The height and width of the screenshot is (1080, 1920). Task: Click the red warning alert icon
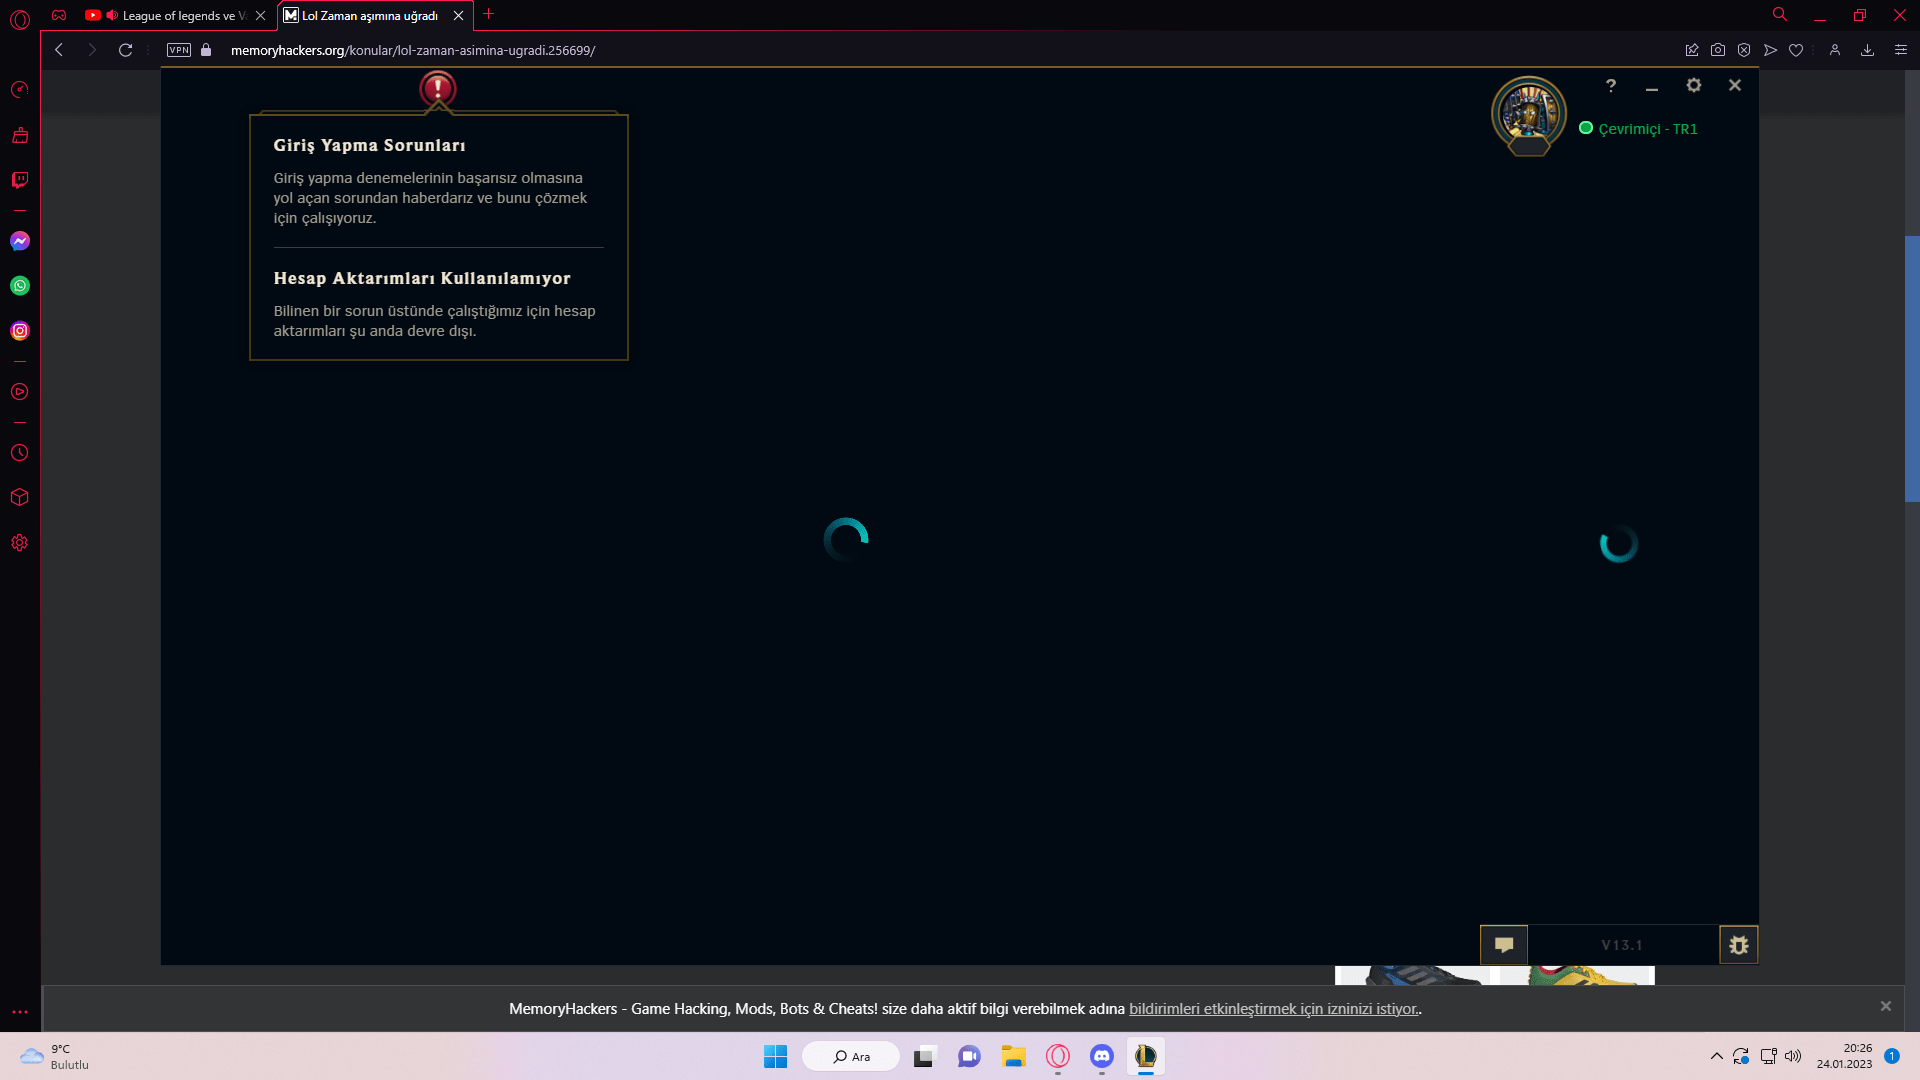(x=438, y=89)
